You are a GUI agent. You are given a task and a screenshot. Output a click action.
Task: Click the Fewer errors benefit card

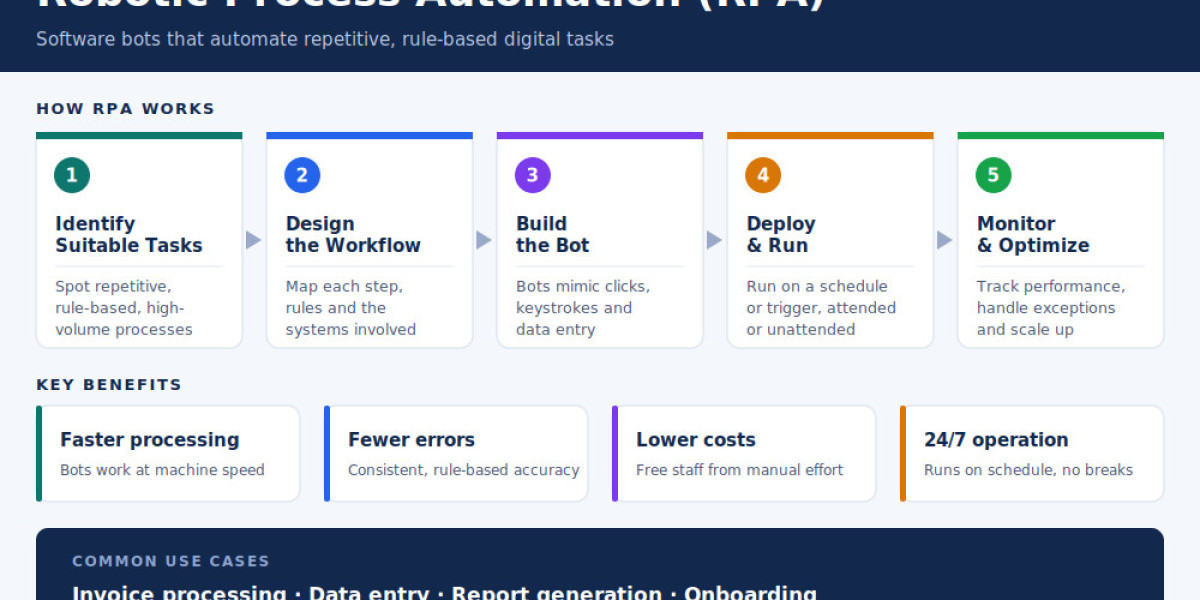456,453
